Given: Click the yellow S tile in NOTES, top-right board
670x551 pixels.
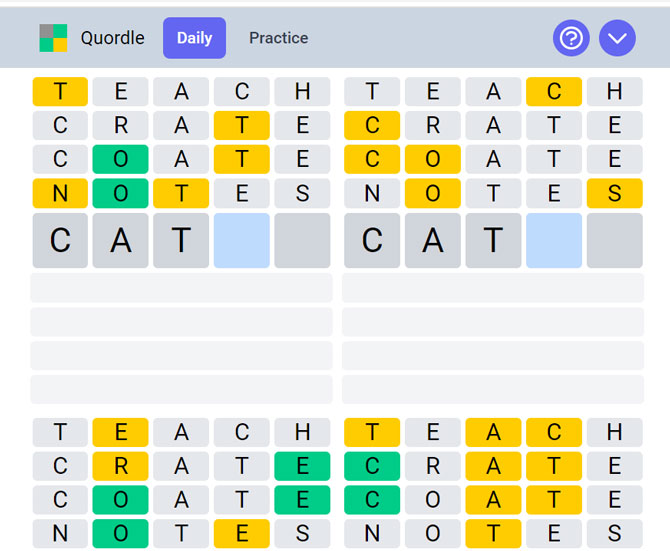Looking at the screenshot, I should tap(614, 193).
